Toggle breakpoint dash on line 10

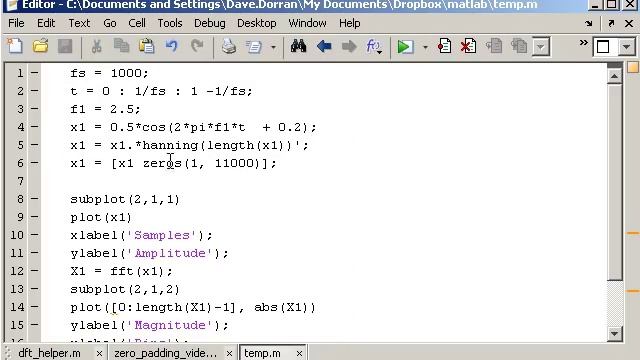click(34, 235)
